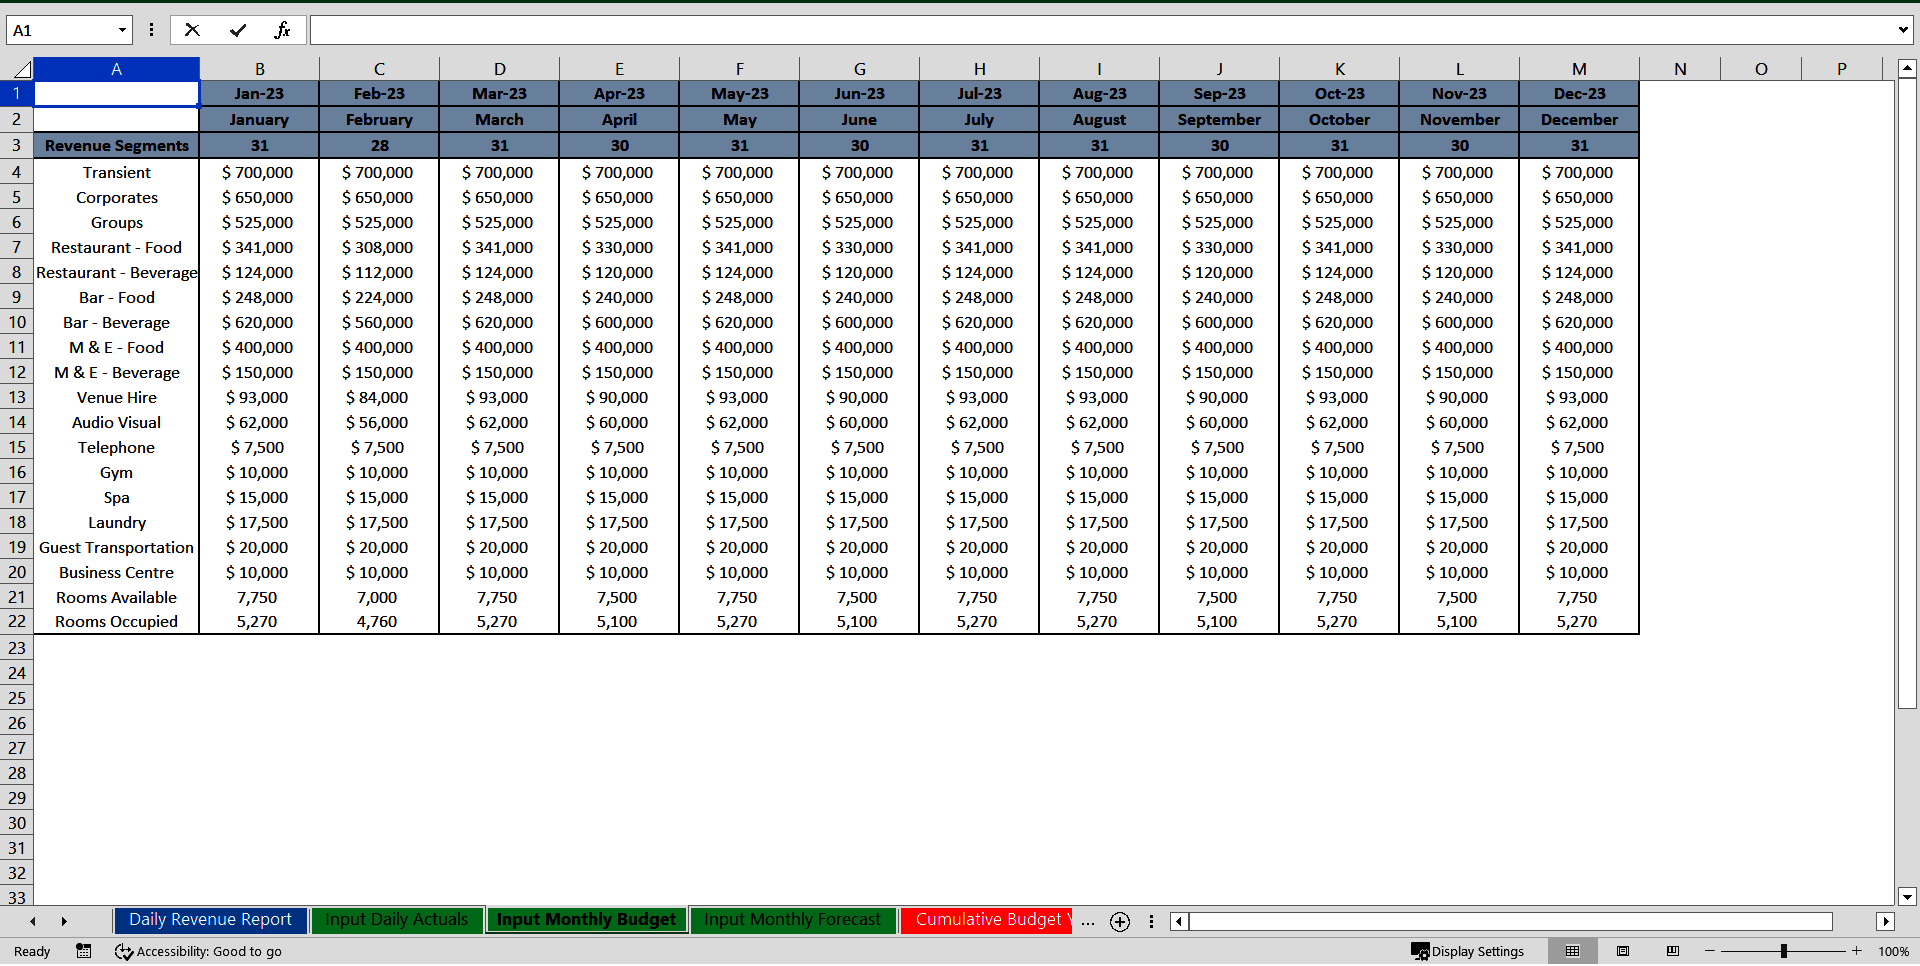Click the vertical scrollbar down arrow

click(1907, 897)
